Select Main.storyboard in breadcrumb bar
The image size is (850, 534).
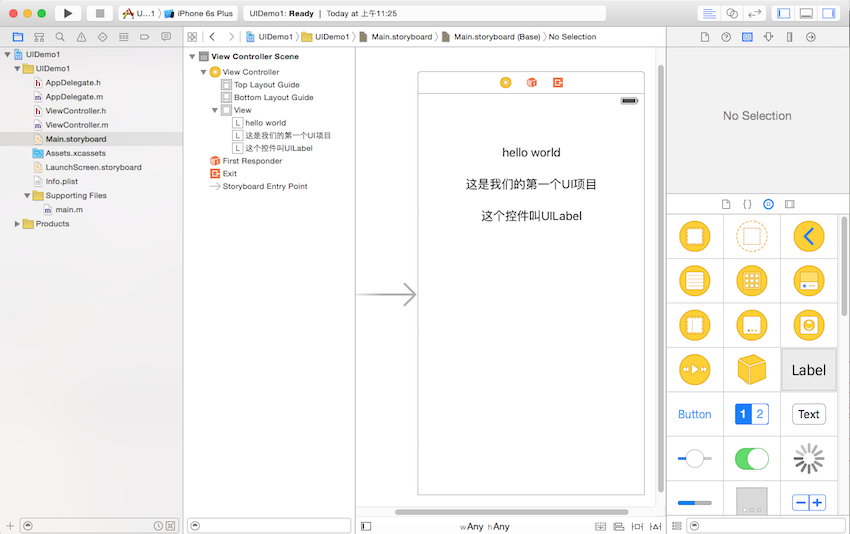[401, 37]
